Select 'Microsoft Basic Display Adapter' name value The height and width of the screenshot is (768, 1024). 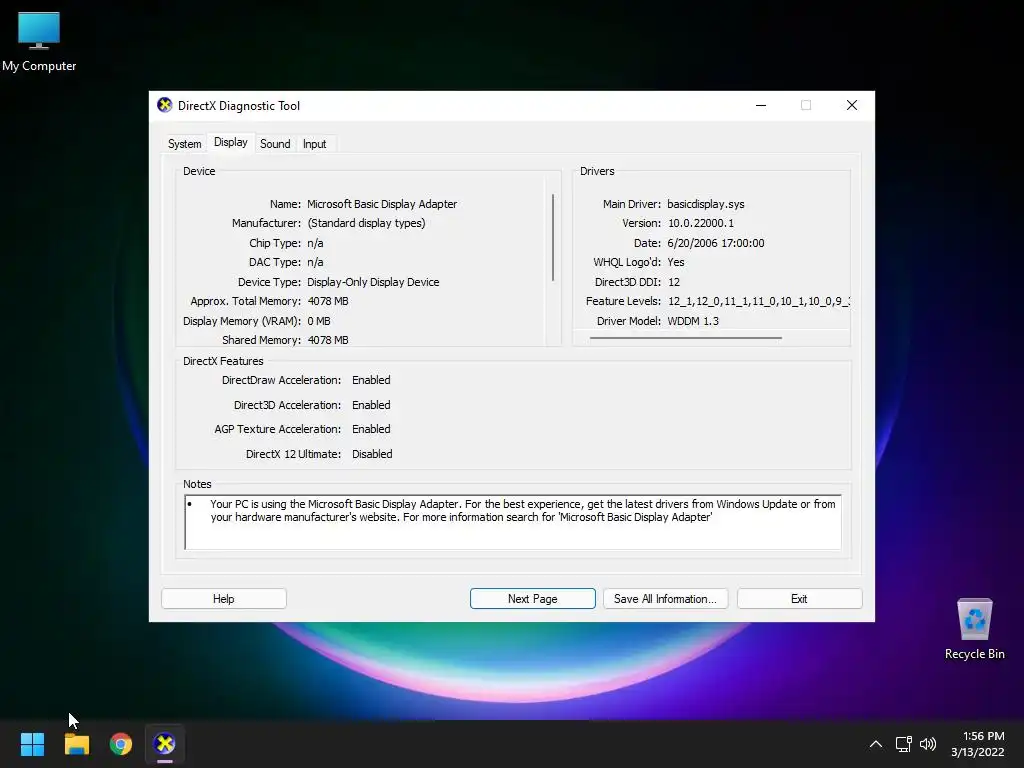382,204
